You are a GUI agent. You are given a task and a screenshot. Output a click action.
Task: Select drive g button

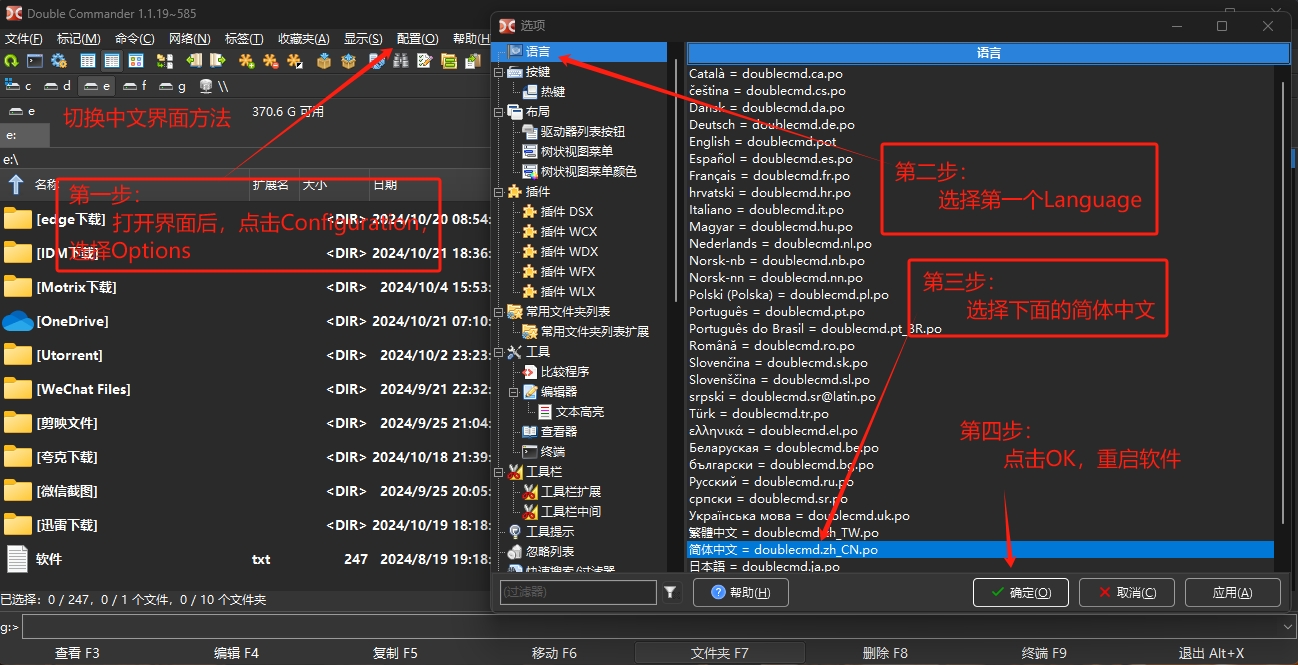172,86
